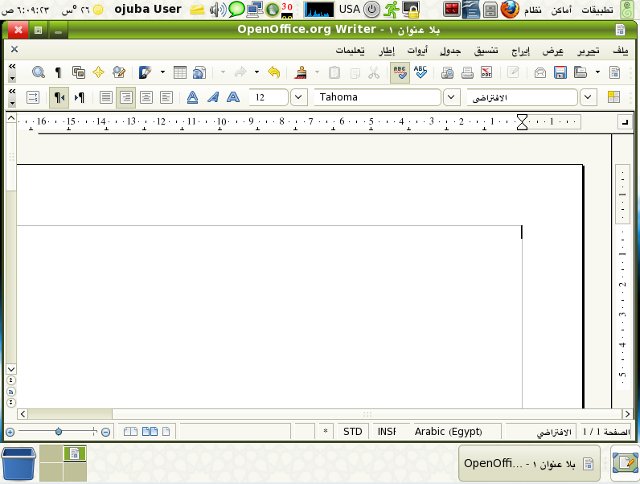Open the Navigator star icon
The width and height of the screenshot is (640, 484).
click(98, 73)
